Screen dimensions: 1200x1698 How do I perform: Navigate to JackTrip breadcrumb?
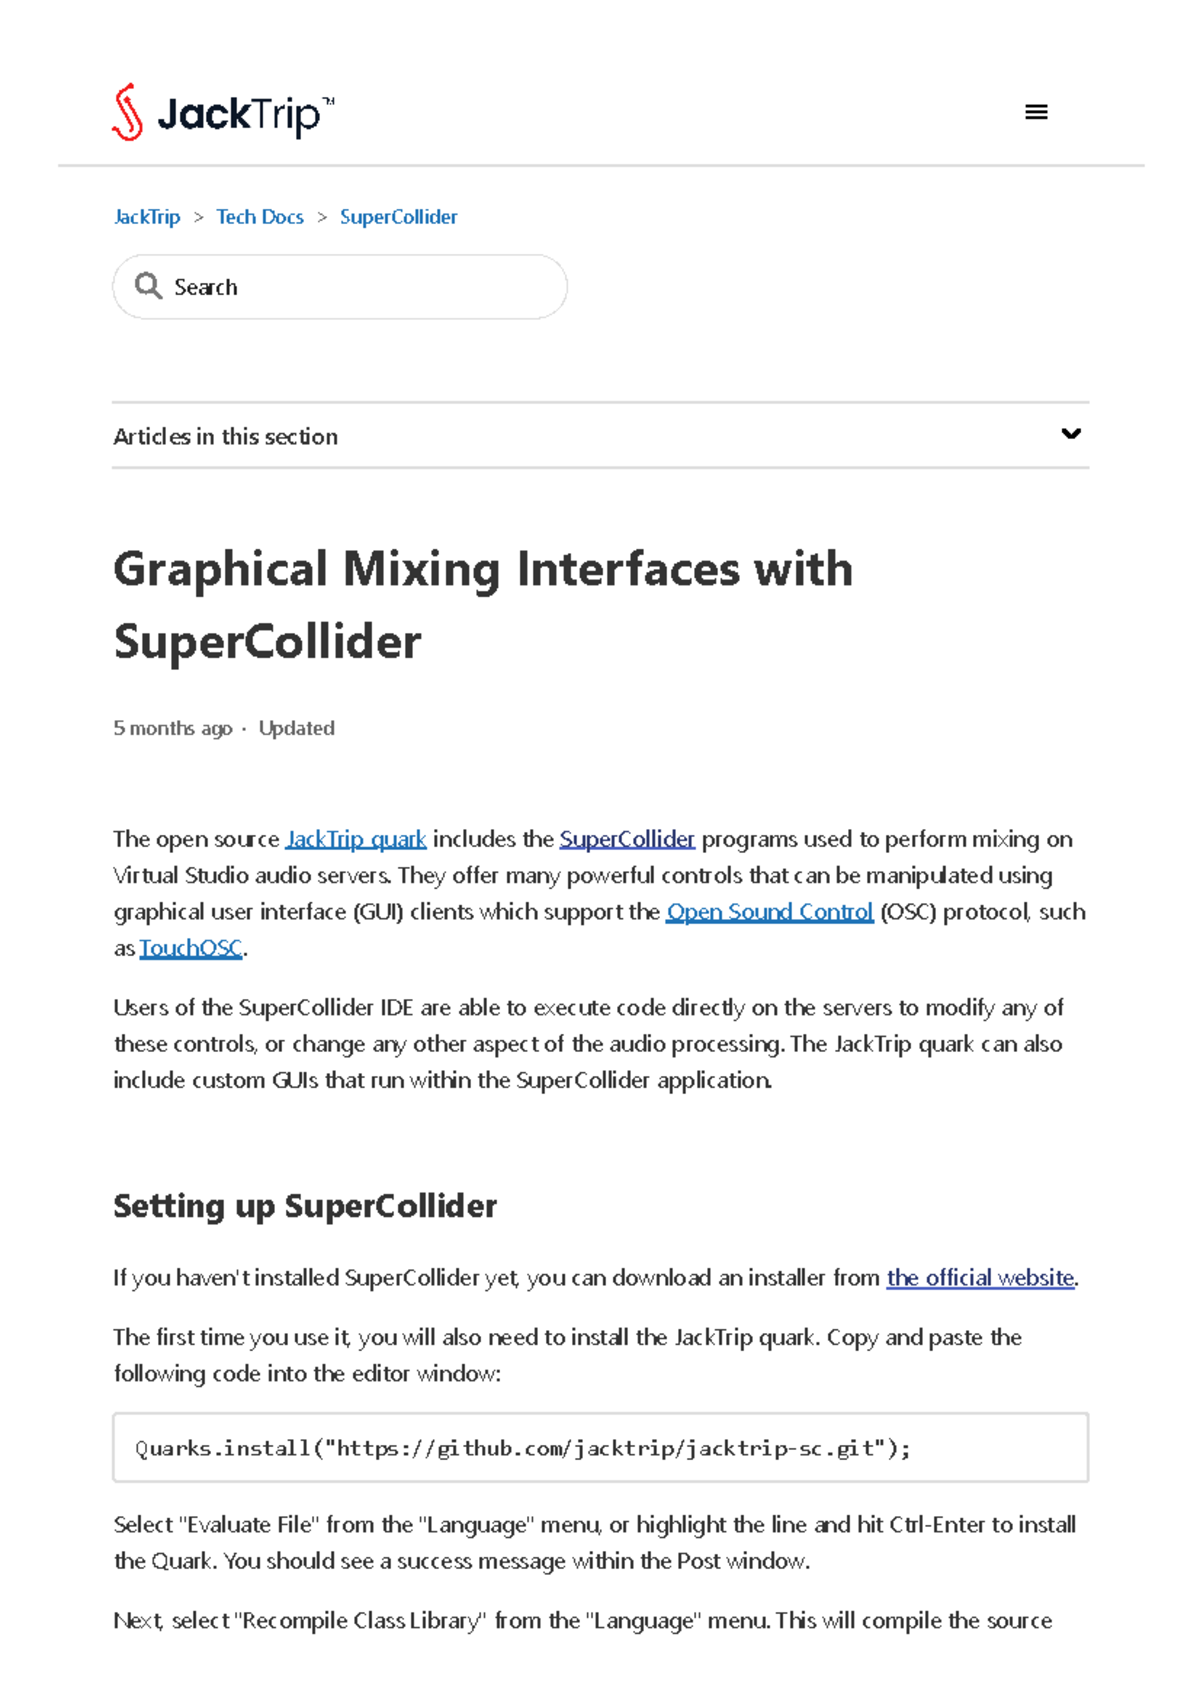coord(146,216)
